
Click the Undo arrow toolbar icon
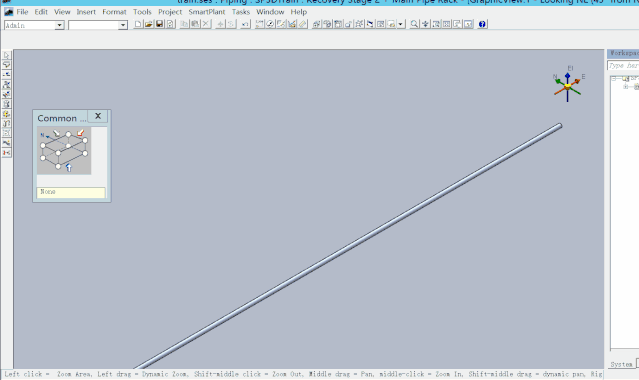point(245,24)
